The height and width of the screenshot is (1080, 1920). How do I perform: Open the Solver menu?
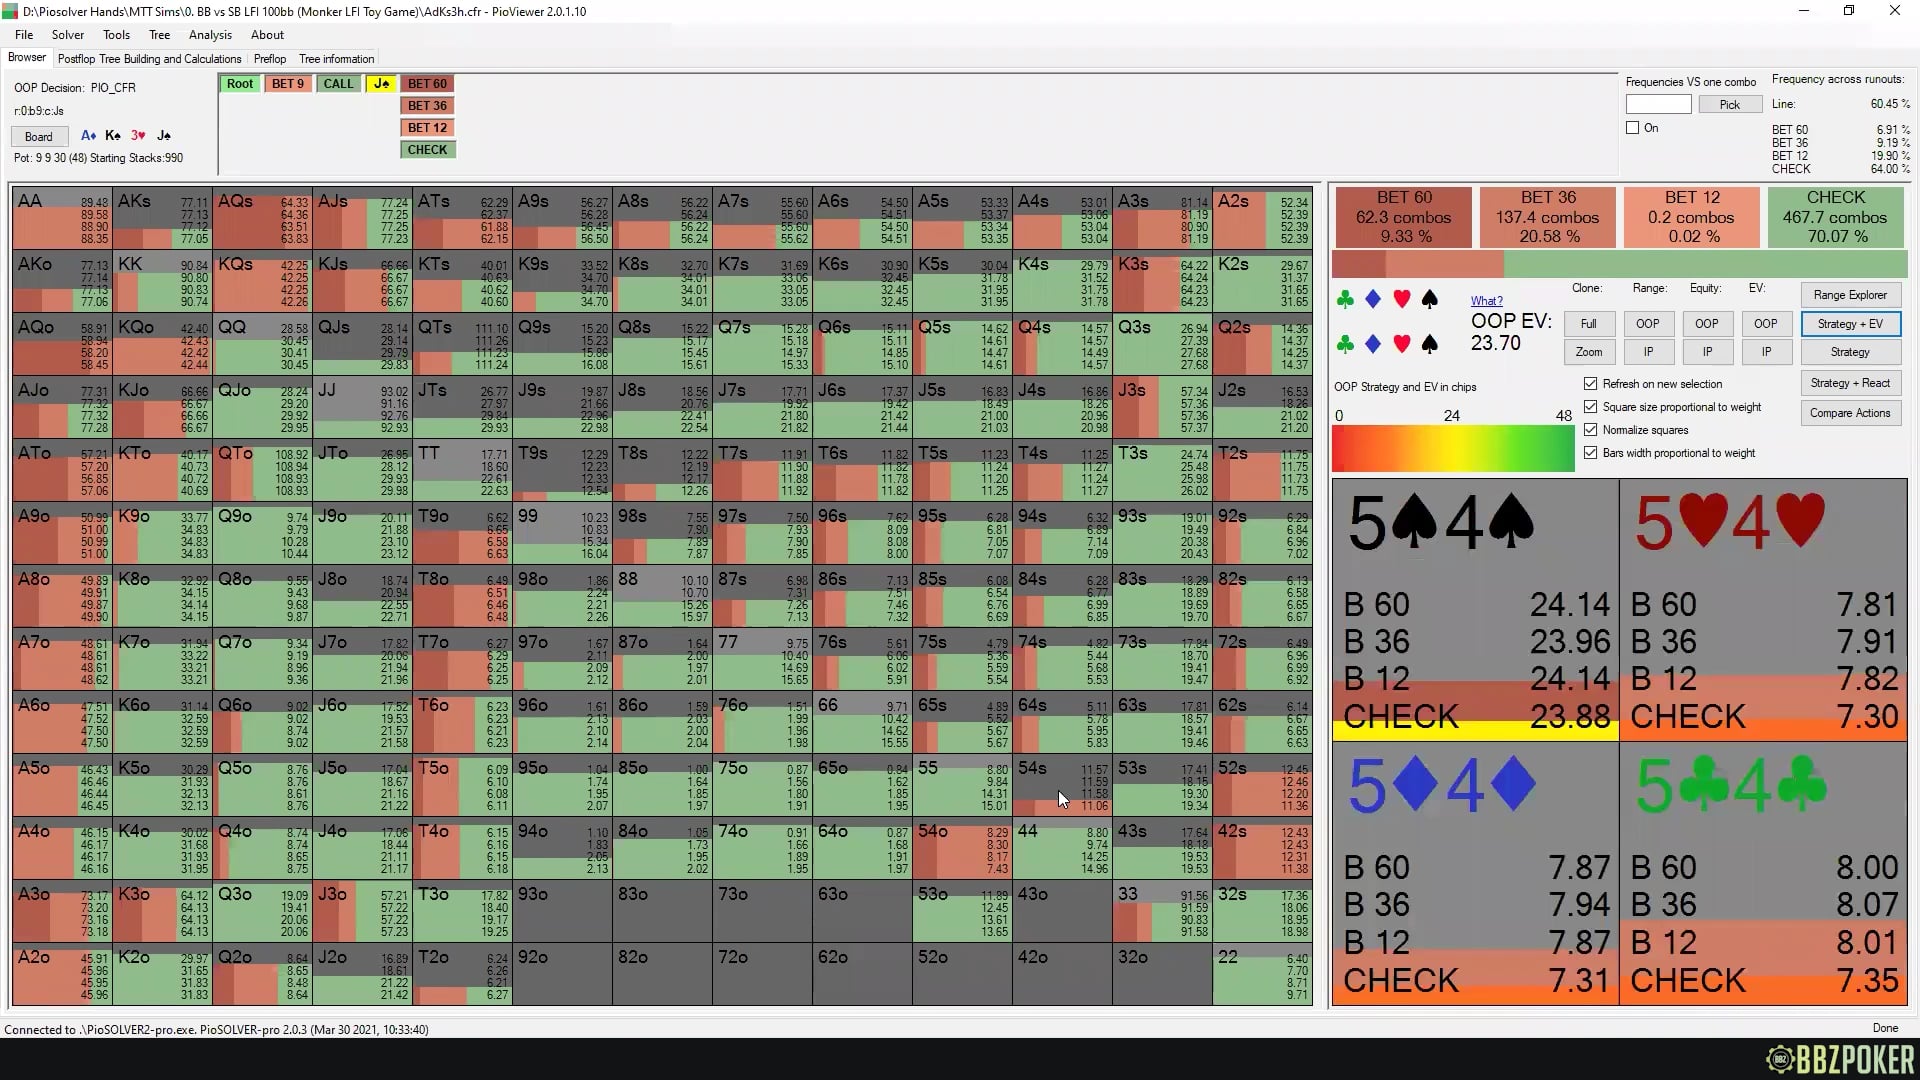68,35
